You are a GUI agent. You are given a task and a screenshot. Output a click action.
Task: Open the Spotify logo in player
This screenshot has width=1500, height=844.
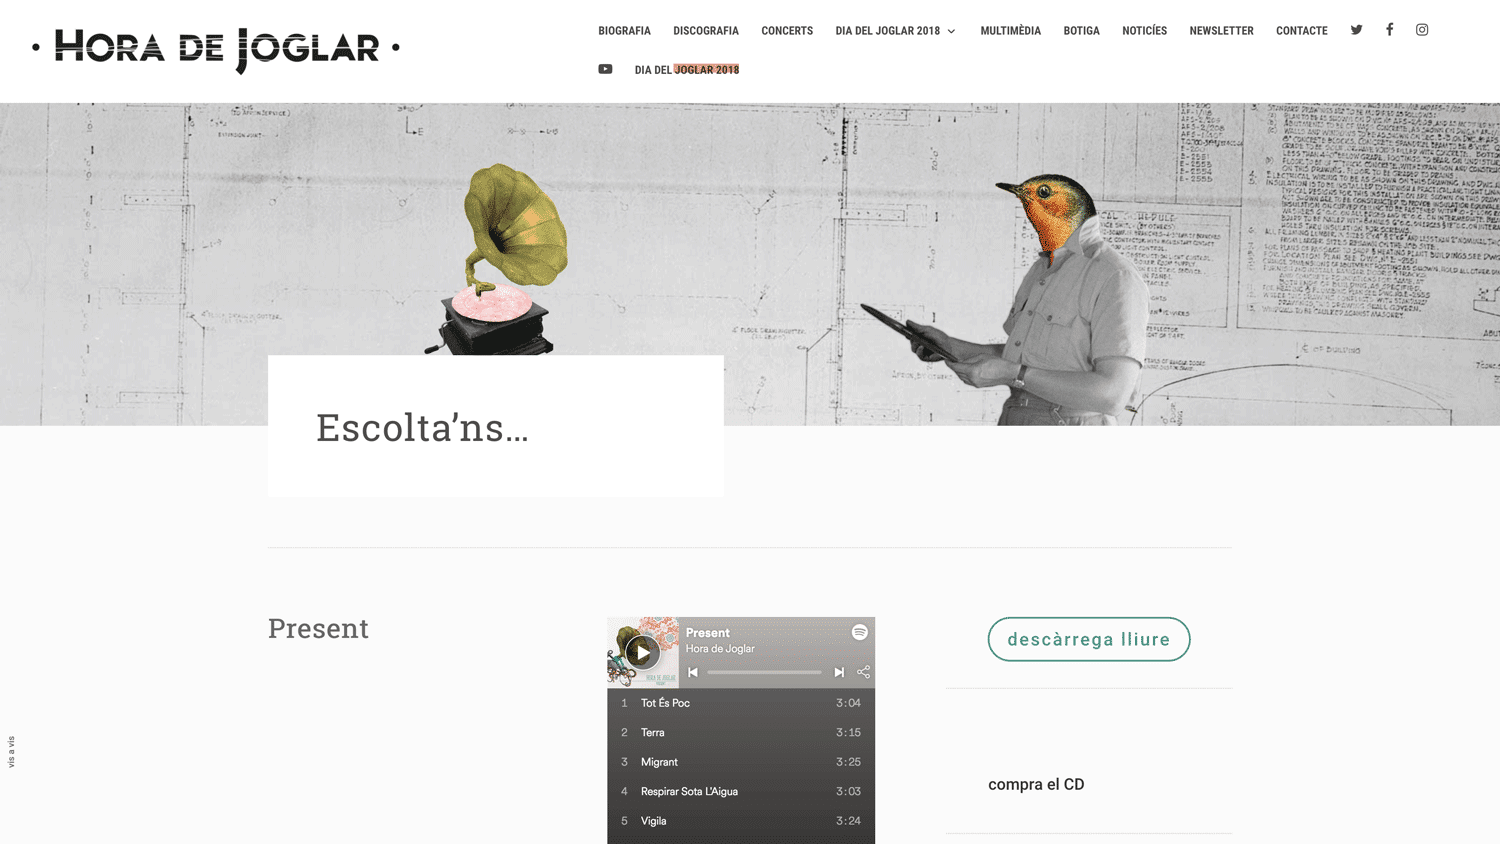click(860, 632)
